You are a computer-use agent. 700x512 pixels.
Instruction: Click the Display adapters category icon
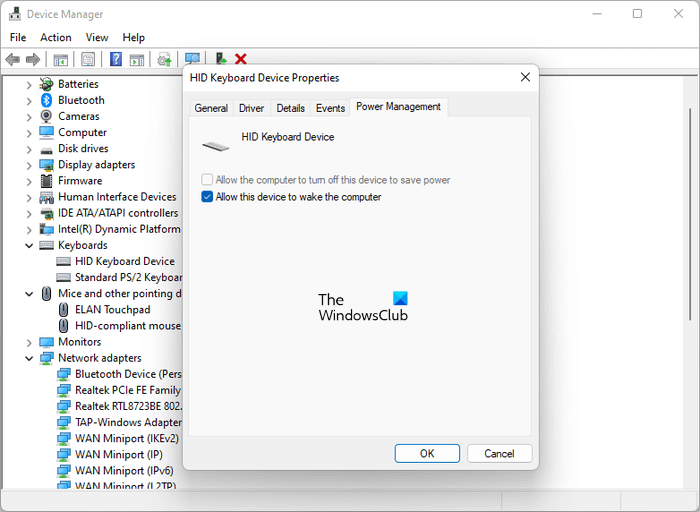pyautogui.click(x=46, y=165)
